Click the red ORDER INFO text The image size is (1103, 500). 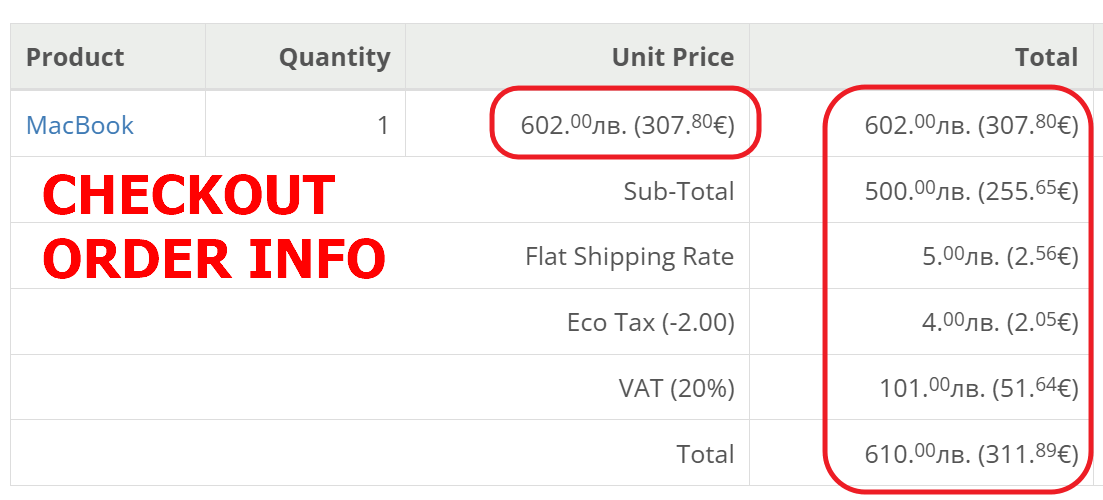pyautogui.click(x=214, y=259)
